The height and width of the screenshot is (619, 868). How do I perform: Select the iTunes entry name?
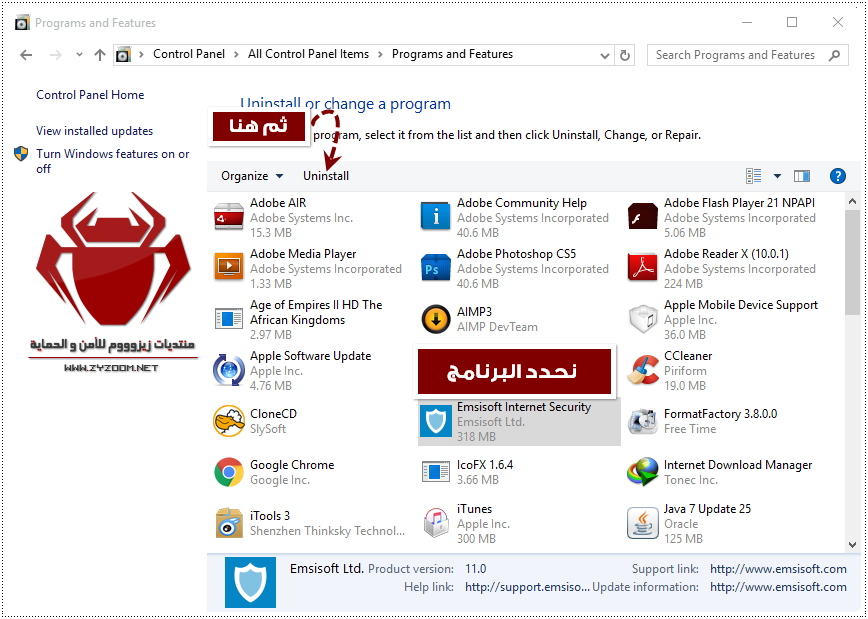[474, 508]
